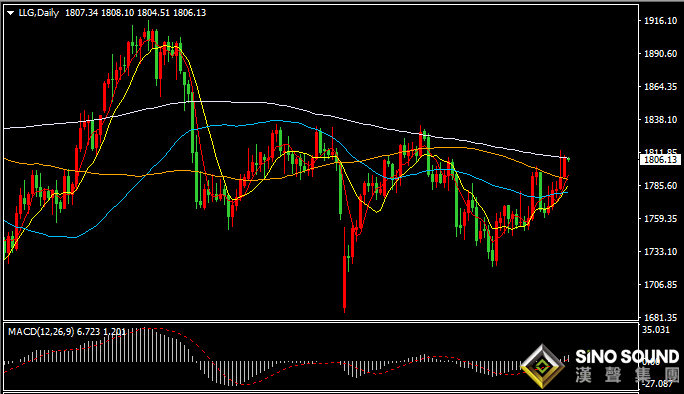This screenshot has width=684, height=394.
Task: Click the 1916.10 price axis label
Action: tap(660, 21)
